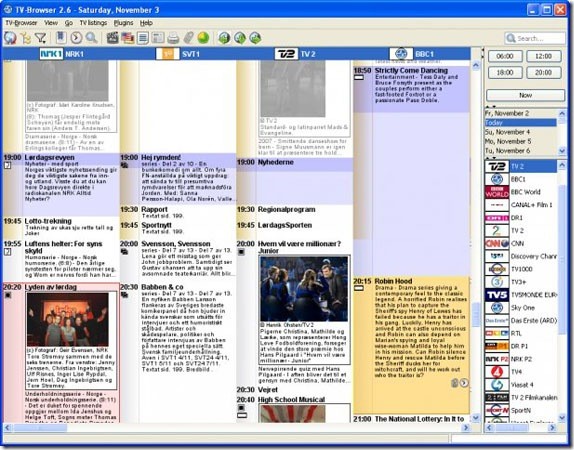The width and height of the screenshot is (574, 450).
Task: Select 'Today' in the date list
Action: 521,123
